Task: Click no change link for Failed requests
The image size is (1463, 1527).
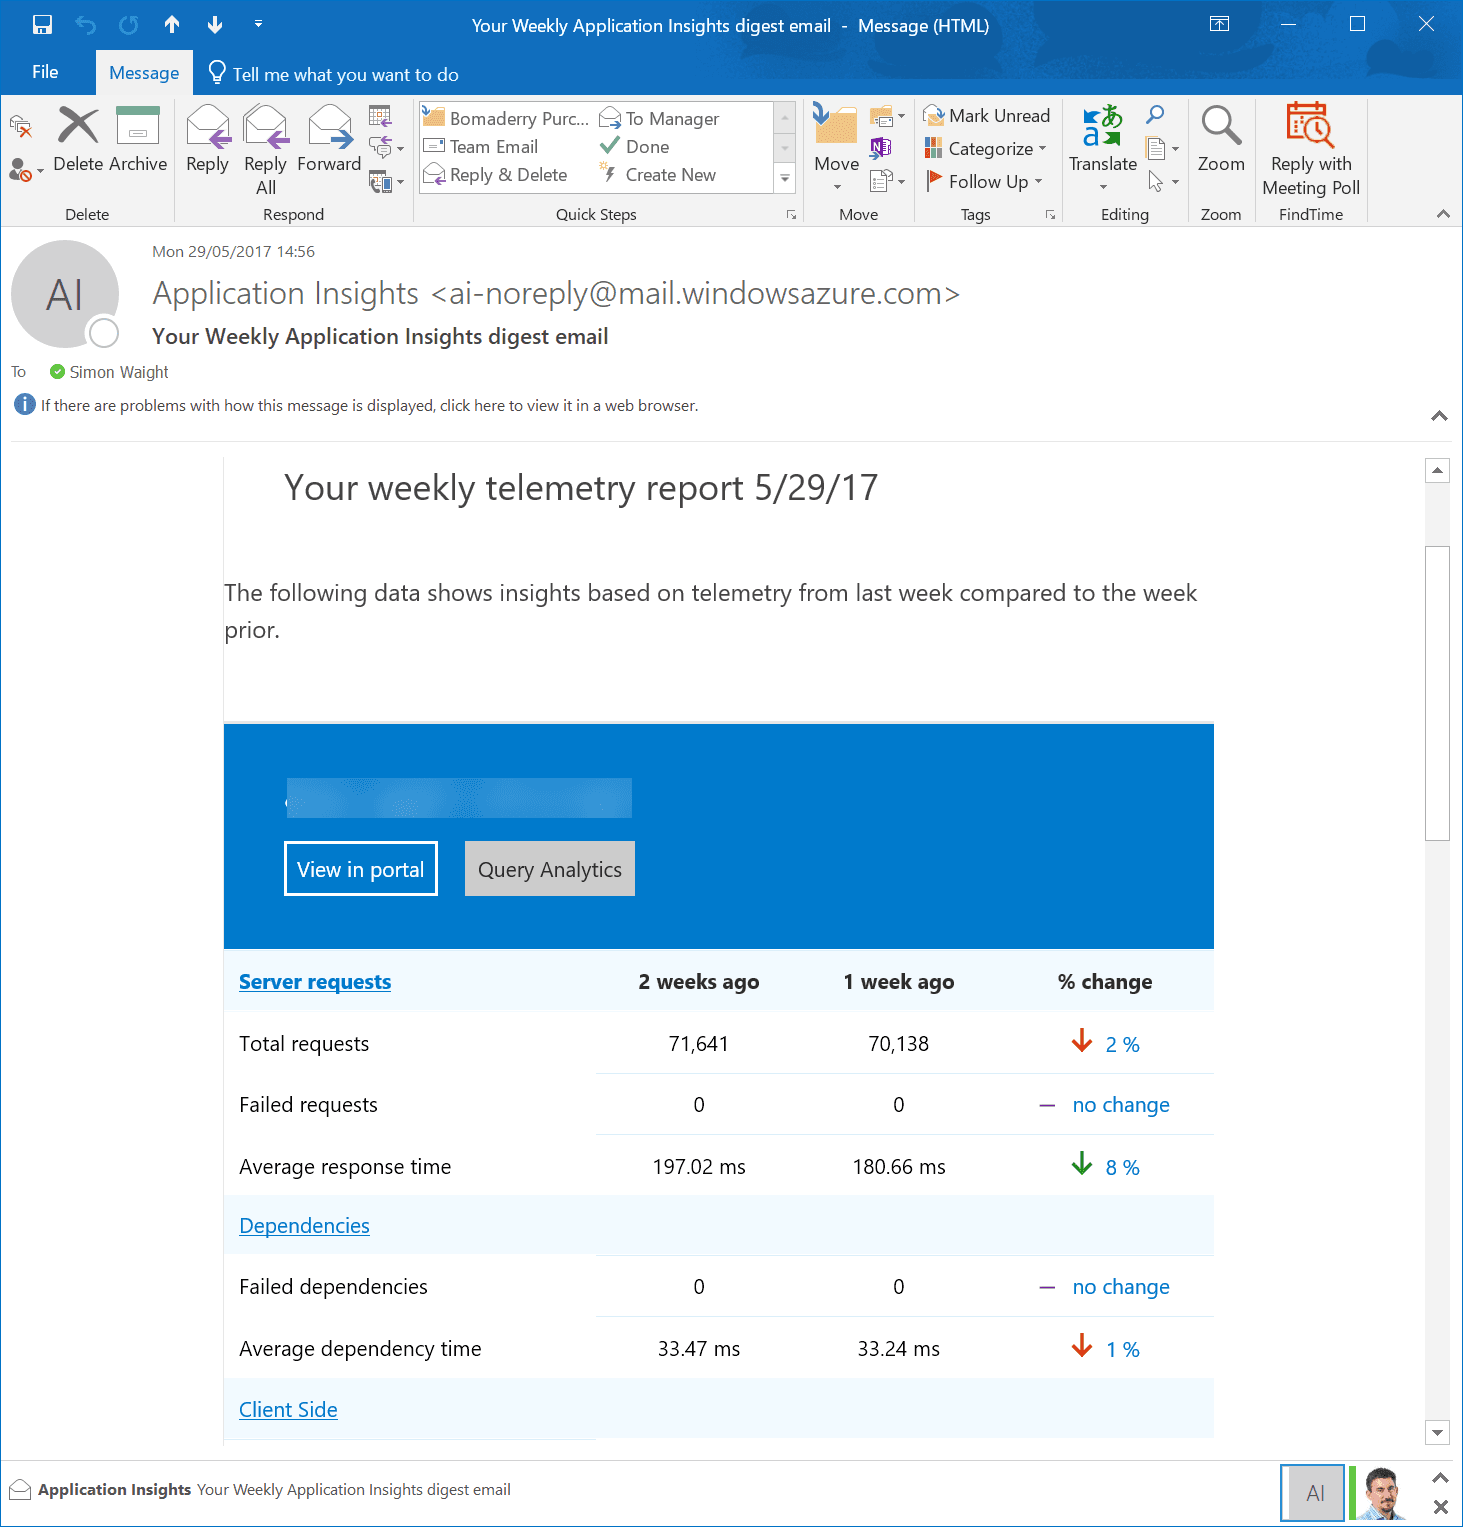Action: 1121,1105
